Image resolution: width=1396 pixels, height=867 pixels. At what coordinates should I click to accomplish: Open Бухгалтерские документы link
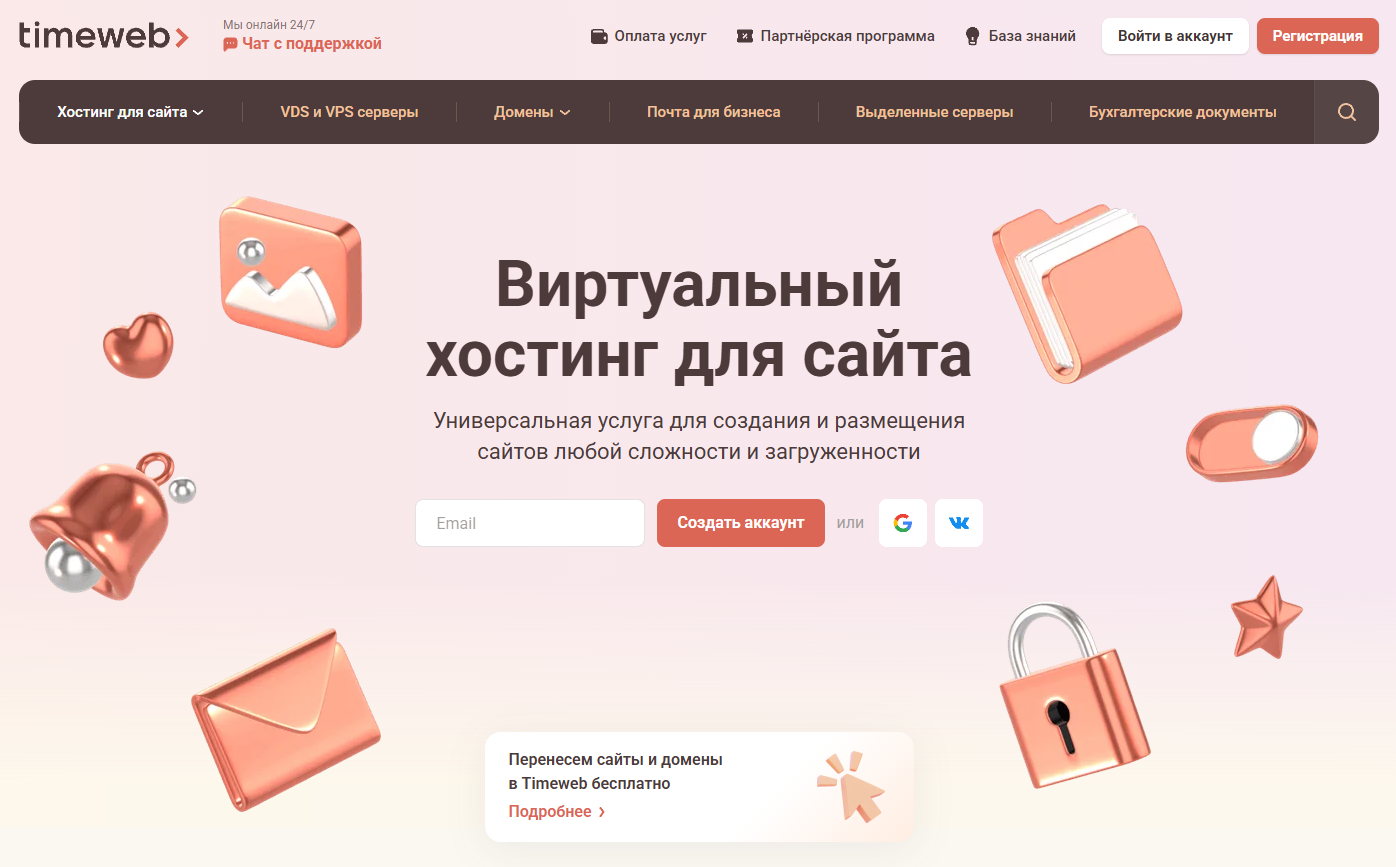[x=1183, y=112]
